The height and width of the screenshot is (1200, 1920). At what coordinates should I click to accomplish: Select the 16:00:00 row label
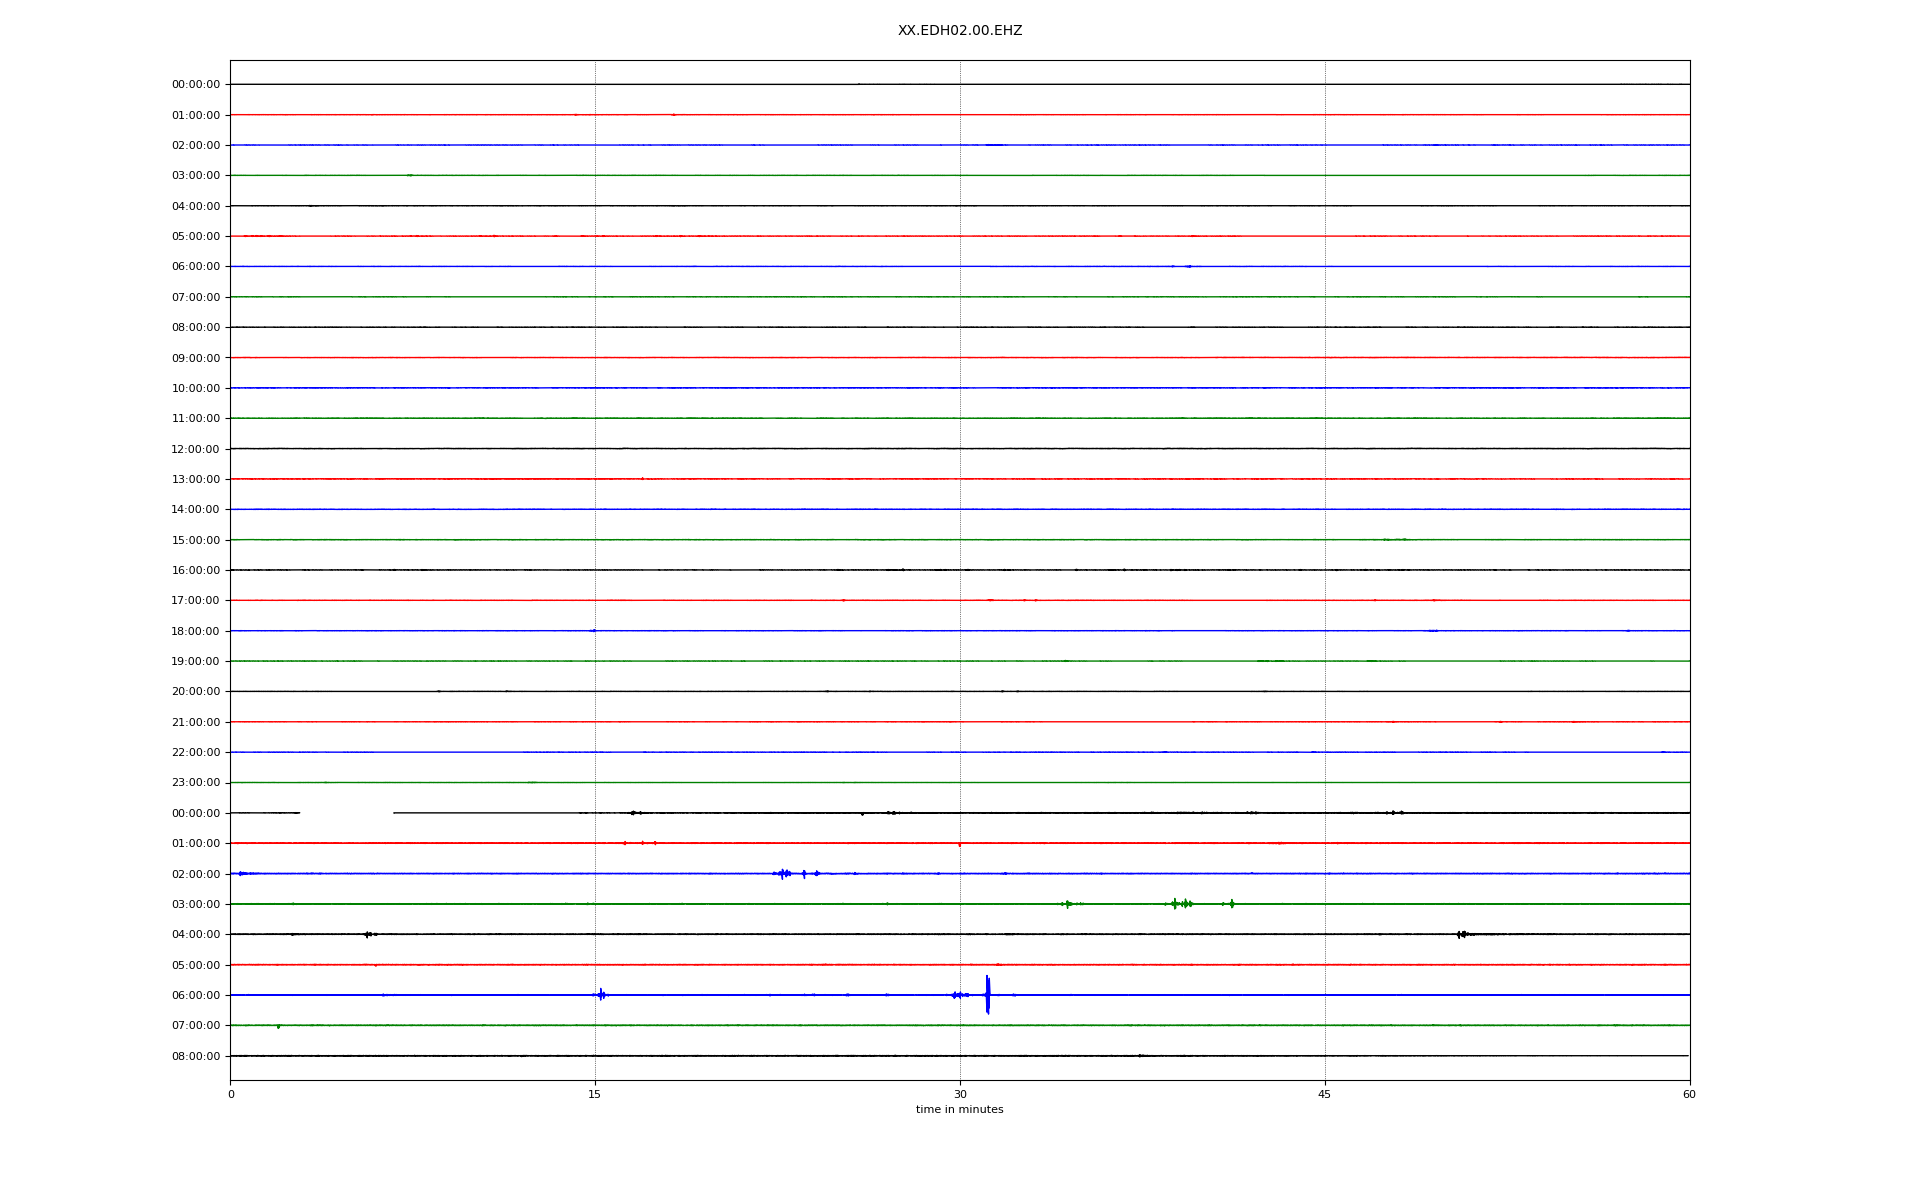coord(195,571)
